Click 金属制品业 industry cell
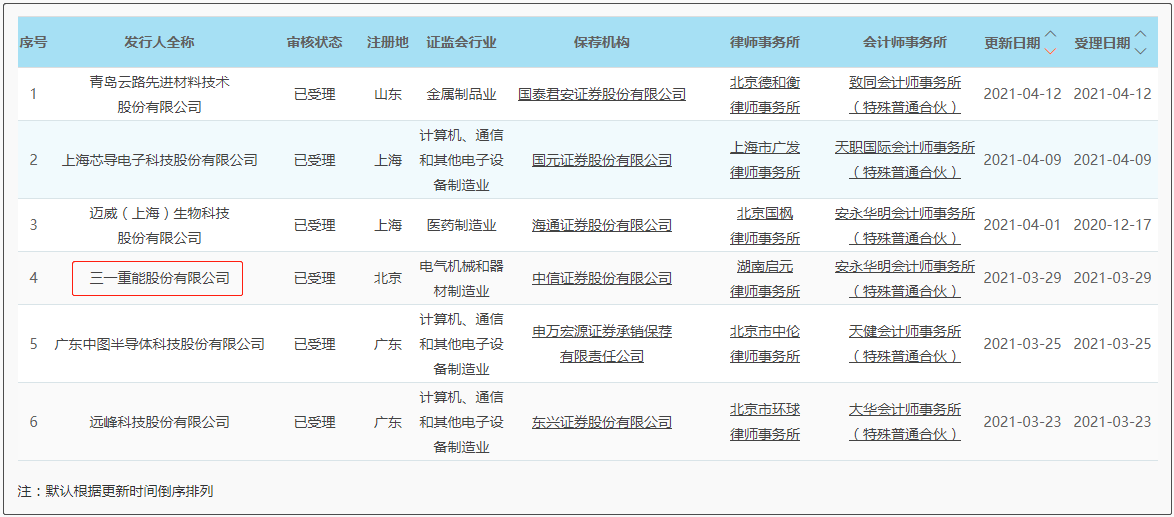Viewport: 1174px width, 517px height. click(x=461, y=94)
